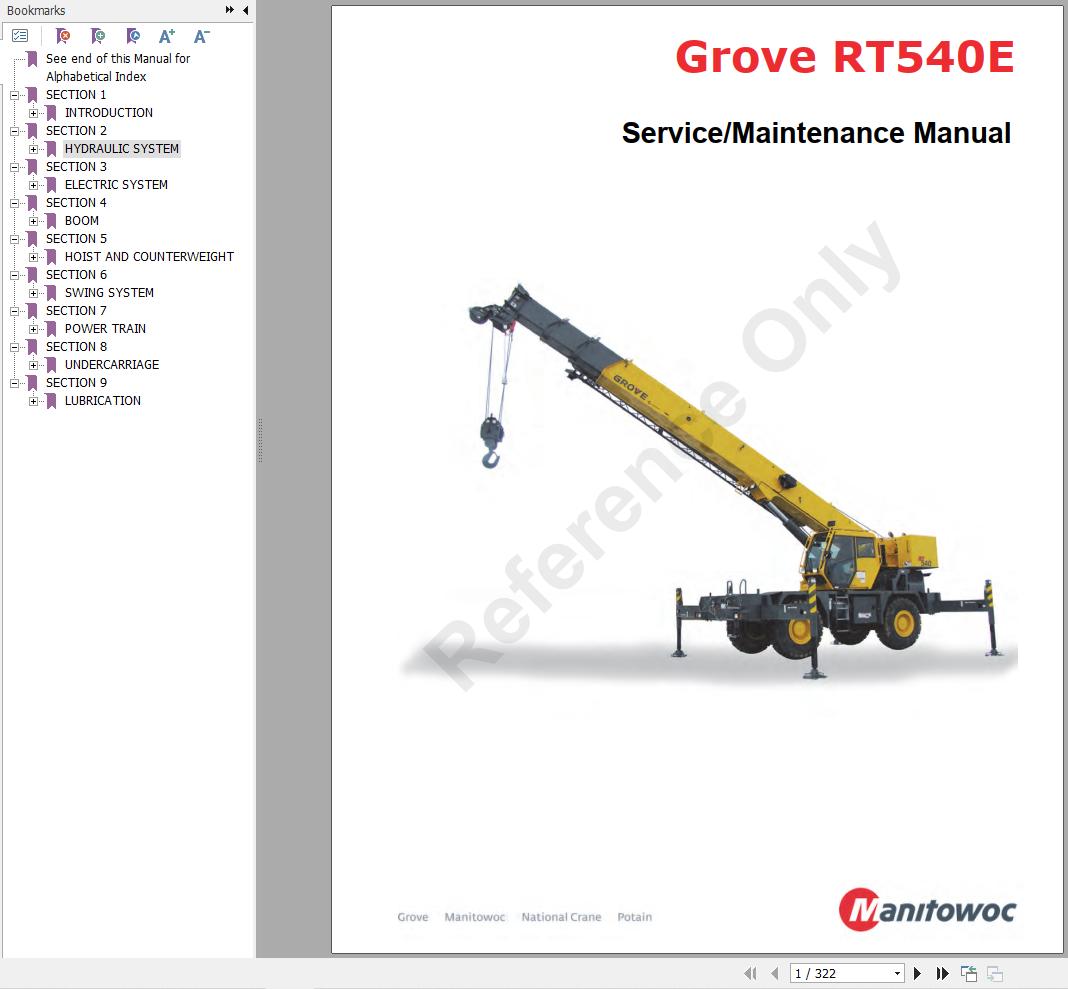Viewport: 1068px width, 989px height.
Task: Click the double-arrow Bookmarks panel button
Action: [230, 10]
